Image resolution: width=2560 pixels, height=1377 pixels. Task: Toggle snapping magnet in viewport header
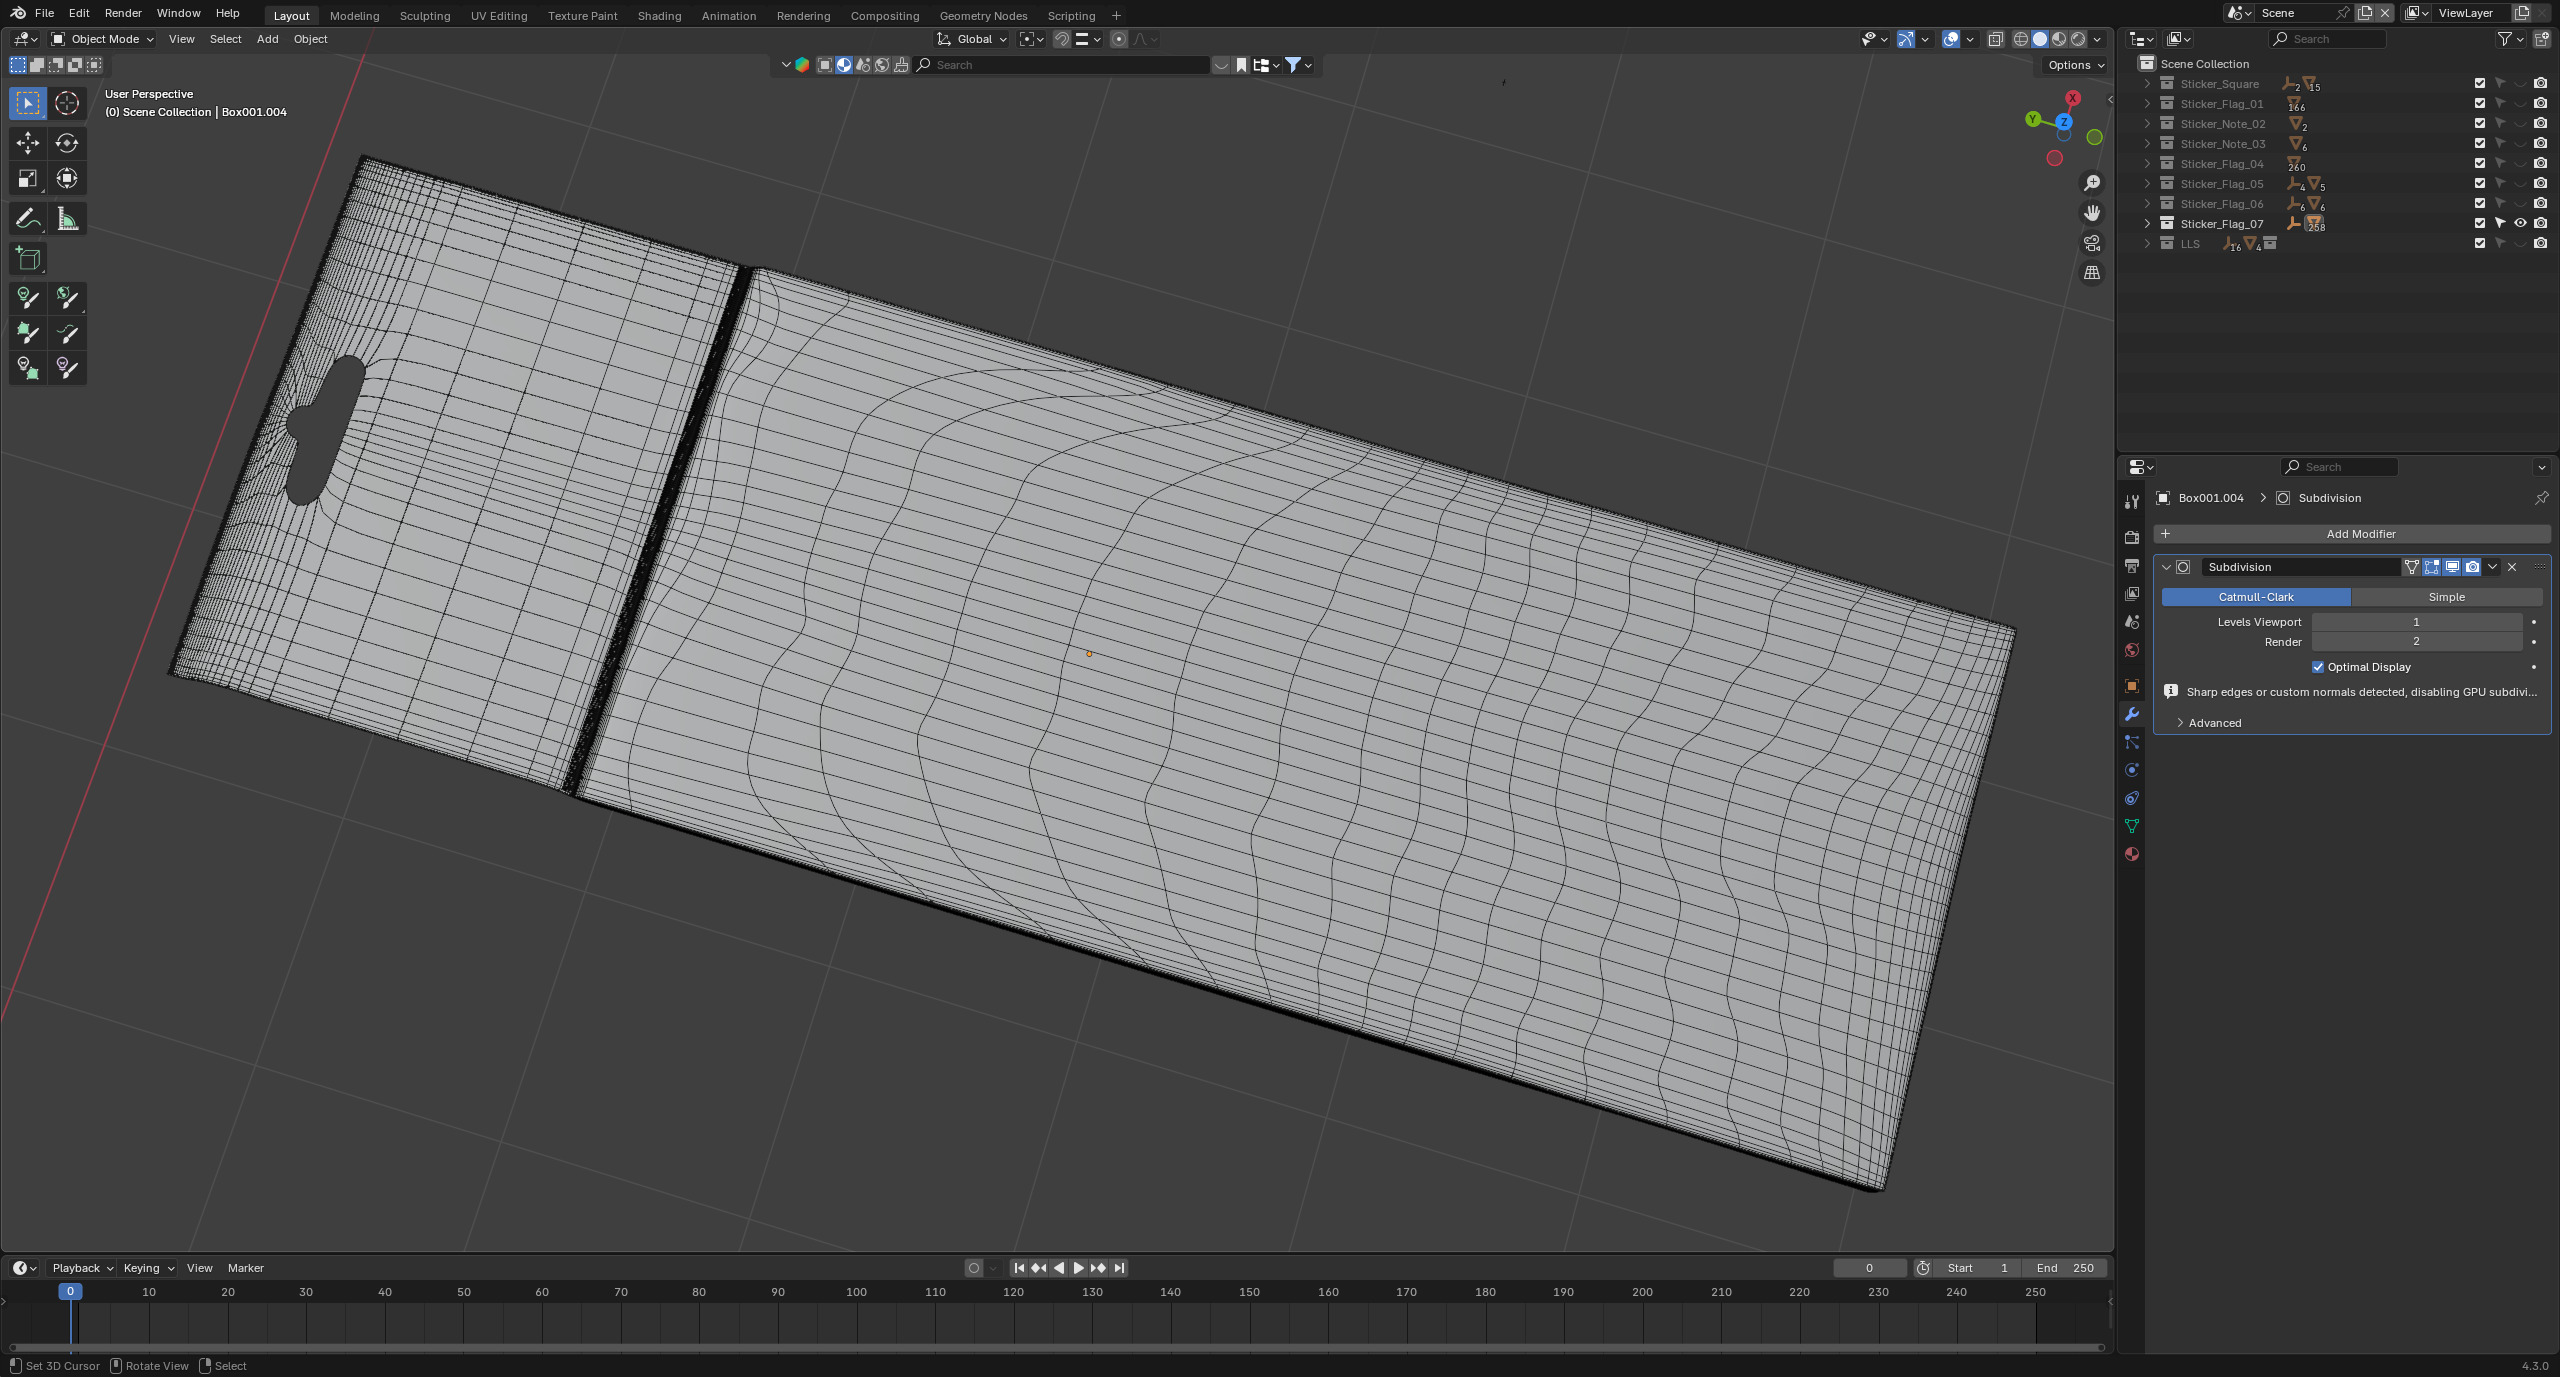(x=1062, y=39)
